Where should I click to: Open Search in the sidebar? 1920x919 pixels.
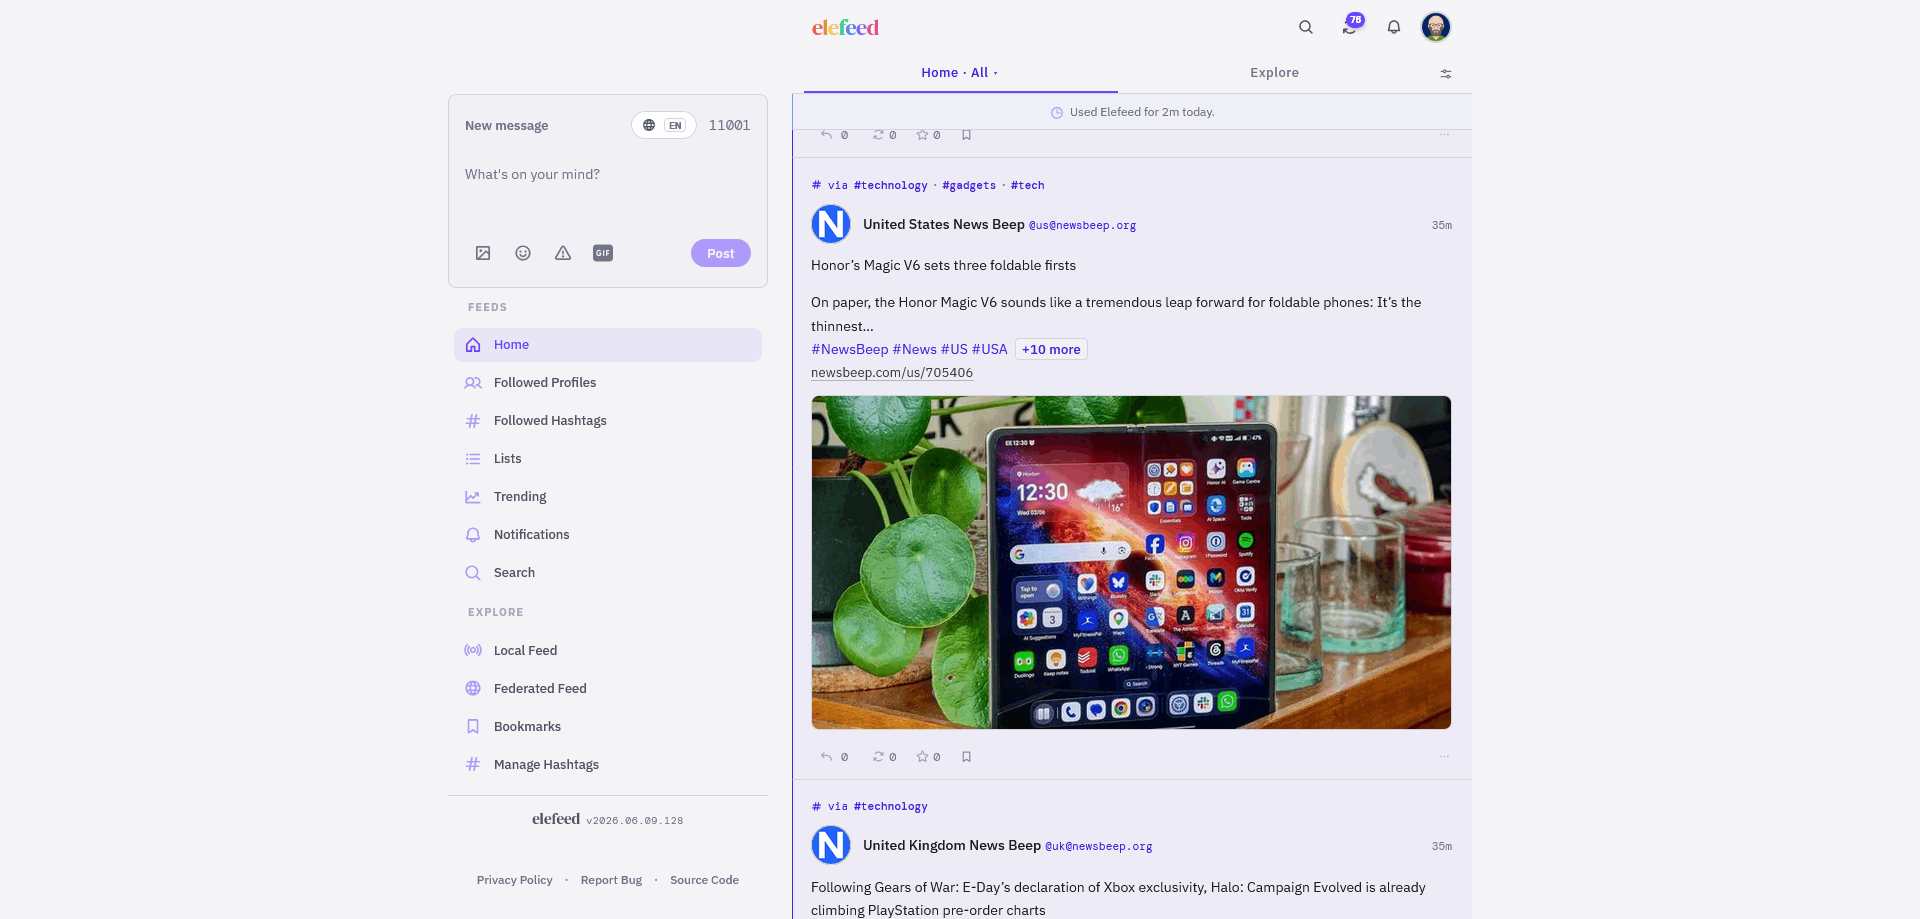click(608, 573)
